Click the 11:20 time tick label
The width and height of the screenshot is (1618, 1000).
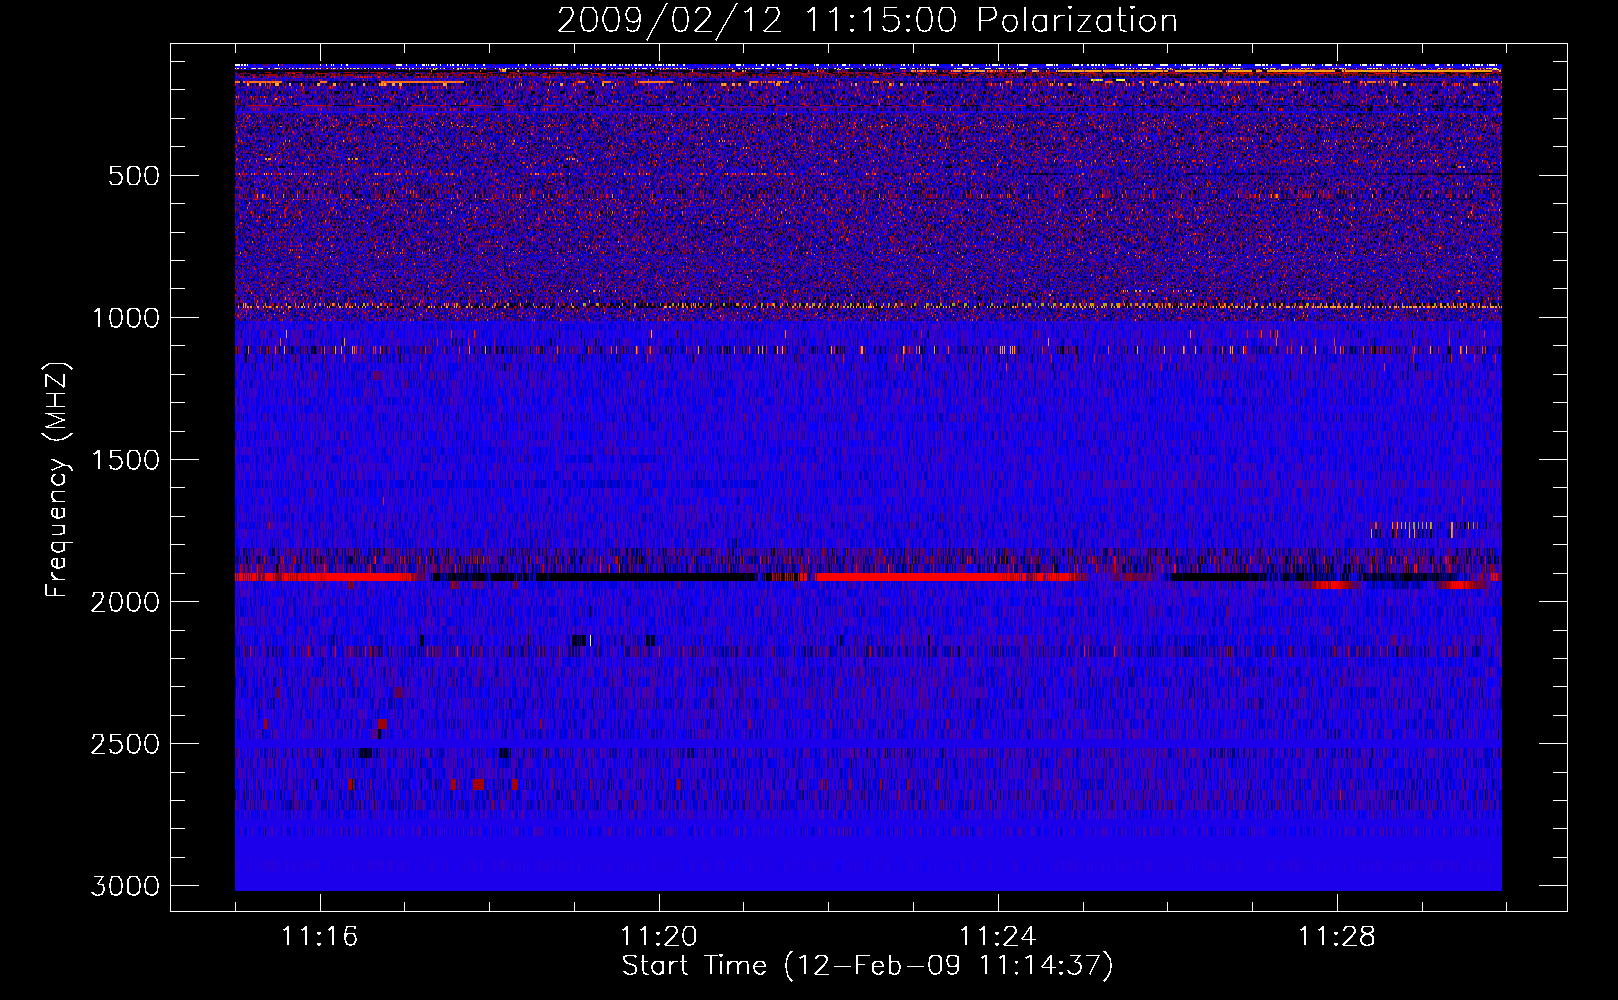point(659,937)
